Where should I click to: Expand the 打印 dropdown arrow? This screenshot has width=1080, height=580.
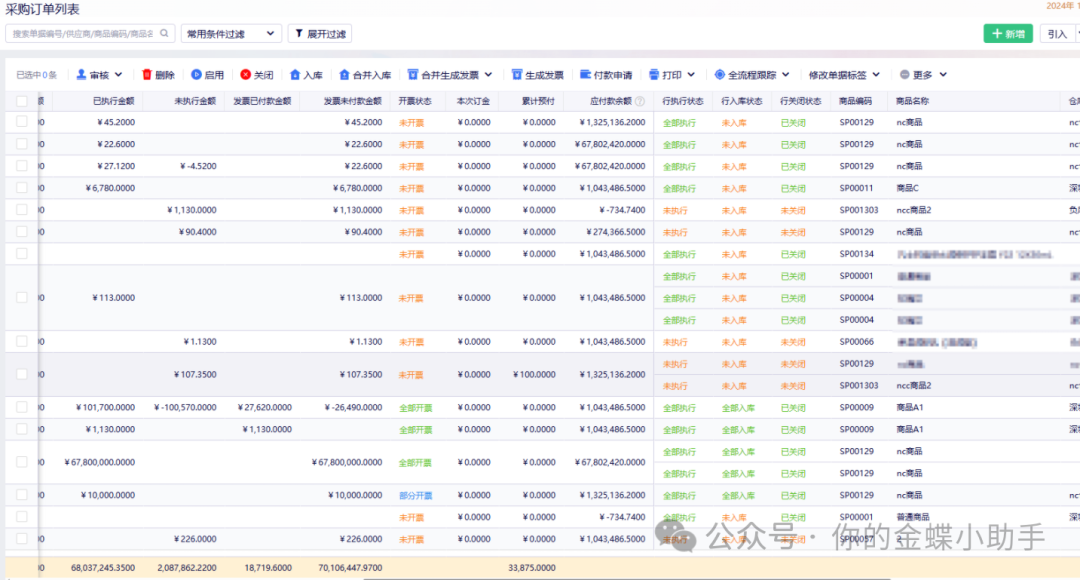(691, 75)
